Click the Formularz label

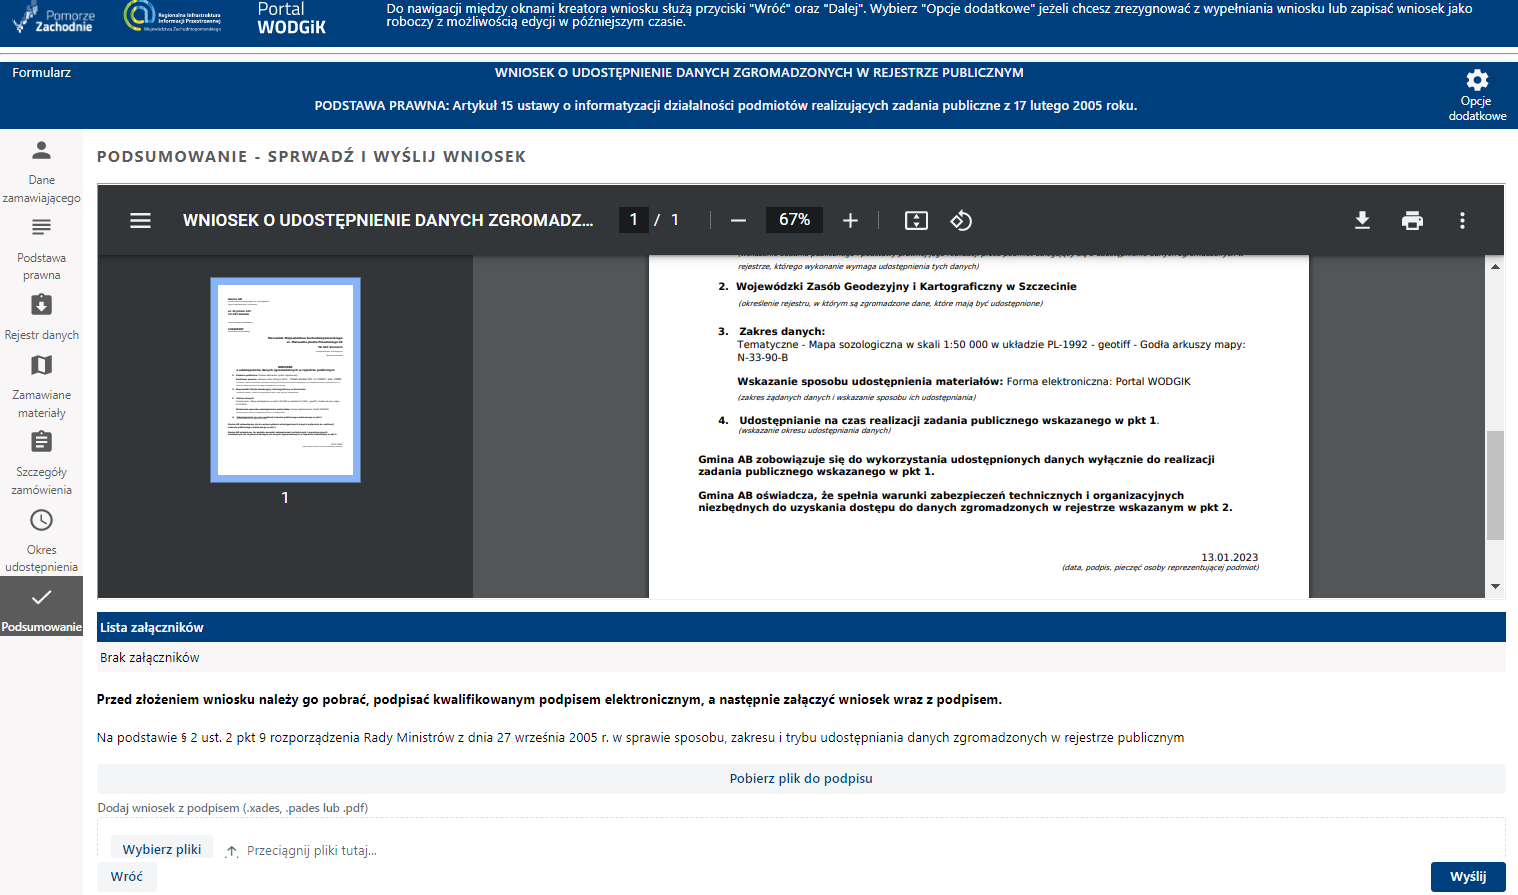point(40,72)
